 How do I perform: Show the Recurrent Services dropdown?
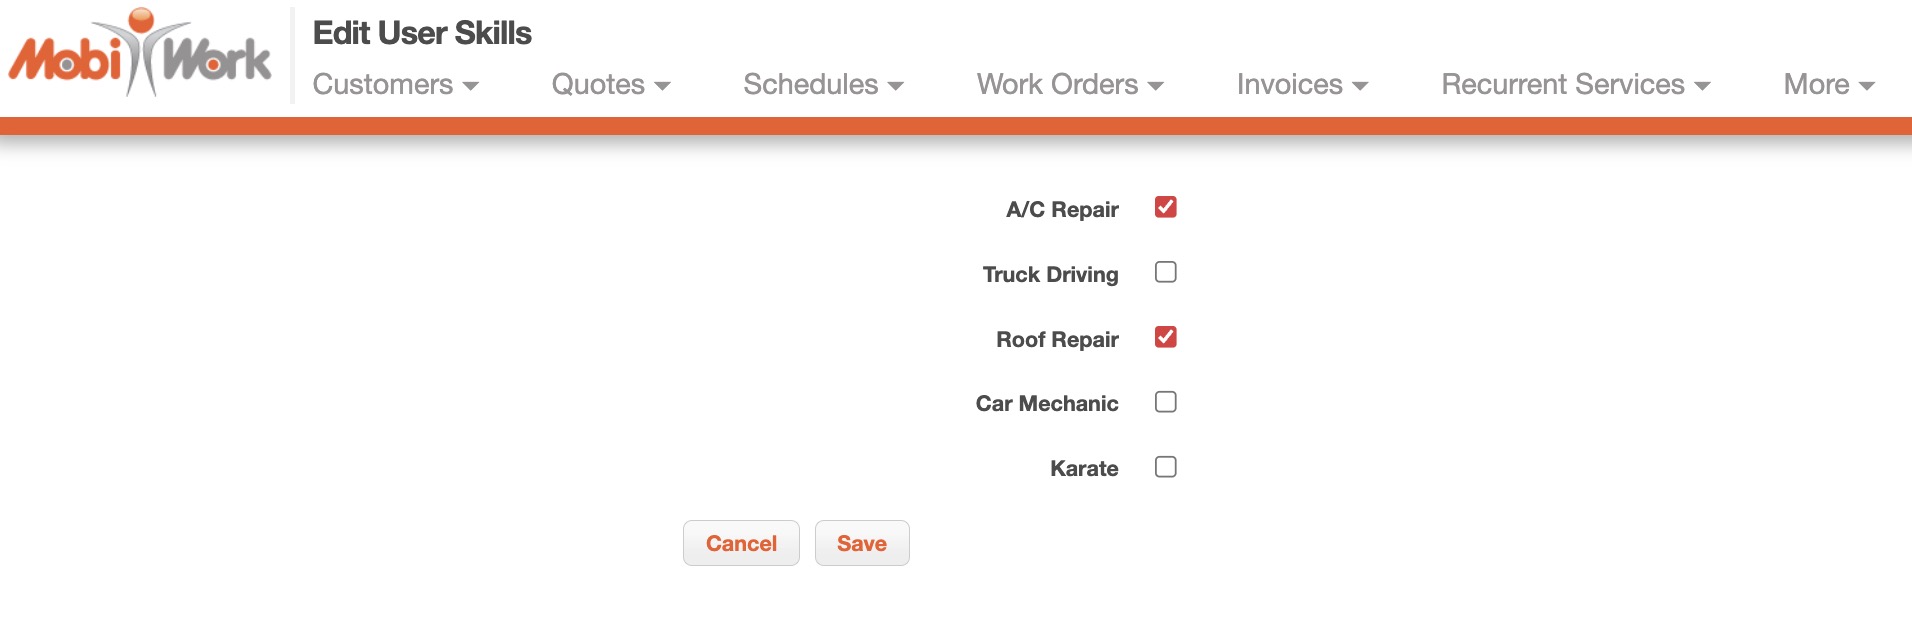pyautogui.click(x=1575, y=85)
